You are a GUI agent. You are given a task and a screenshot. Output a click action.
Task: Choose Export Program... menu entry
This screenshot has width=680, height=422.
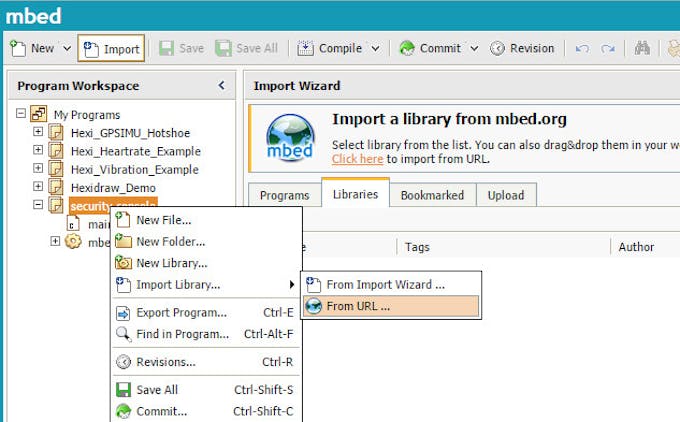206,313
